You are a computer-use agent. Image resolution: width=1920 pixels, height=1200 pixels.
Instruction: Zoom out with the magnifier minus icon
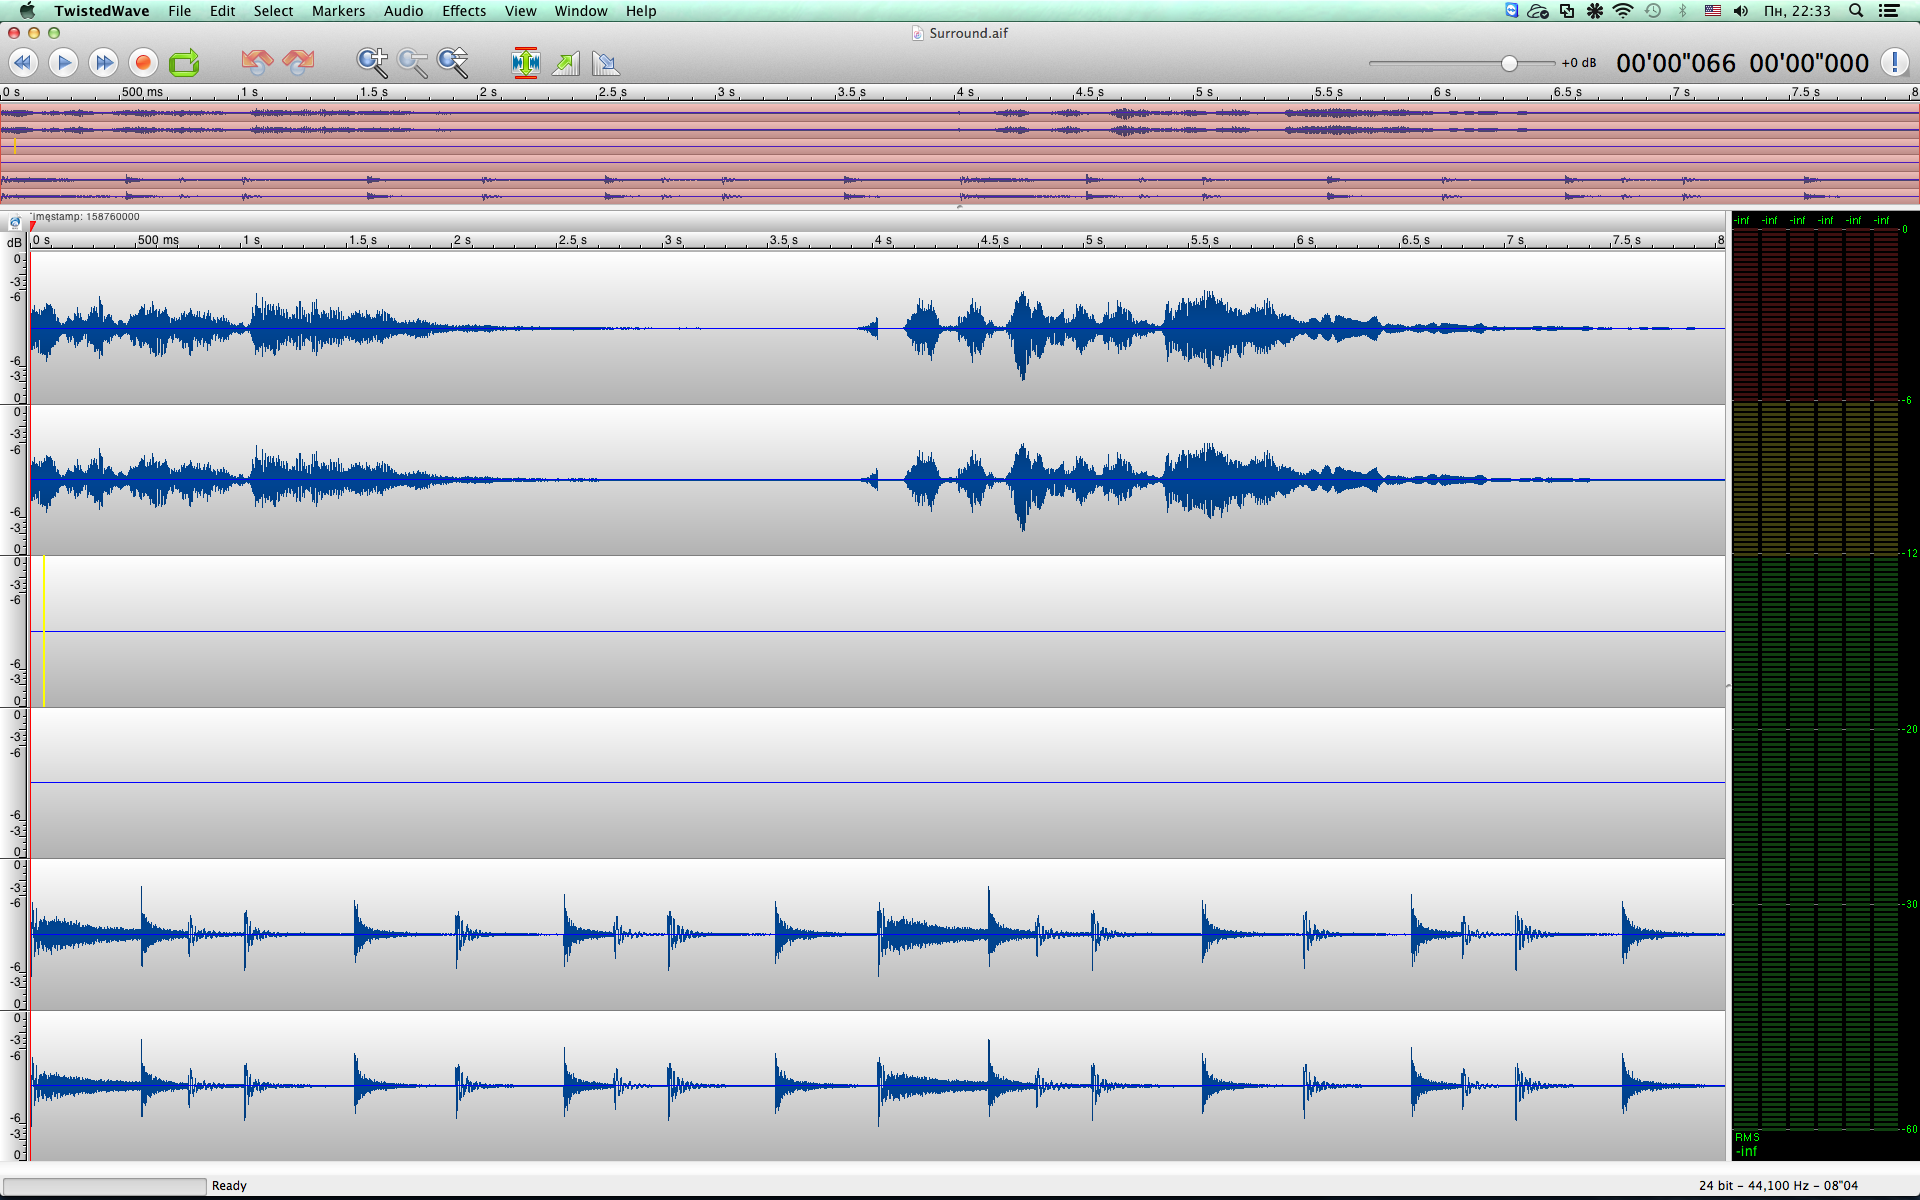point(412,63)
